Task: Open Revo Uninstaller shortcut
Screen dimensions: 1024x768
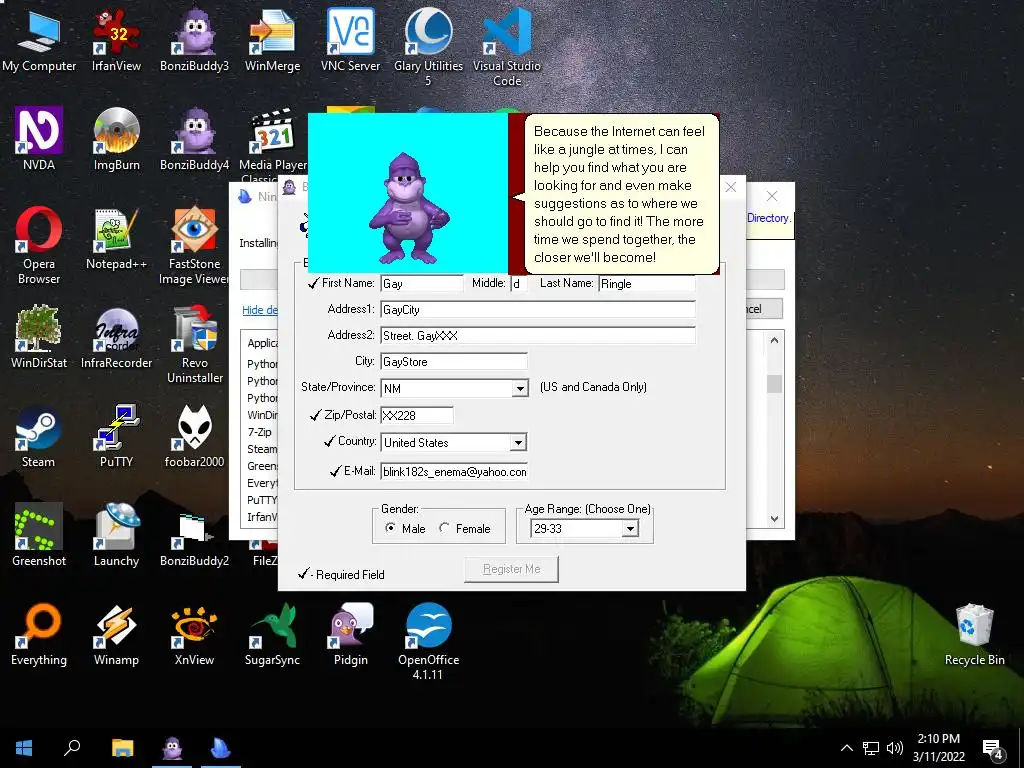Action: tap(195, 344)
